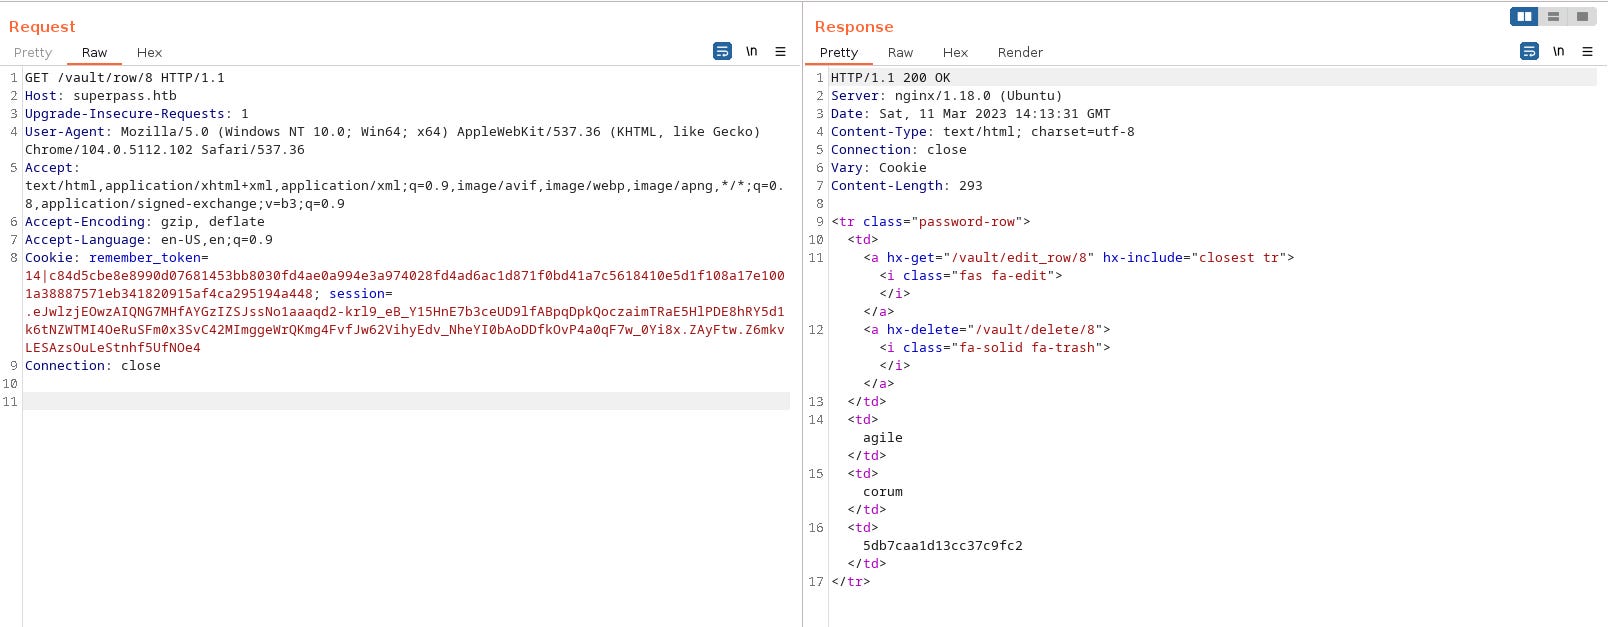Click the 'Accept-Language: en-US,en;q=0.9' line
This screenshot has width=1608, height=627.
149,240
